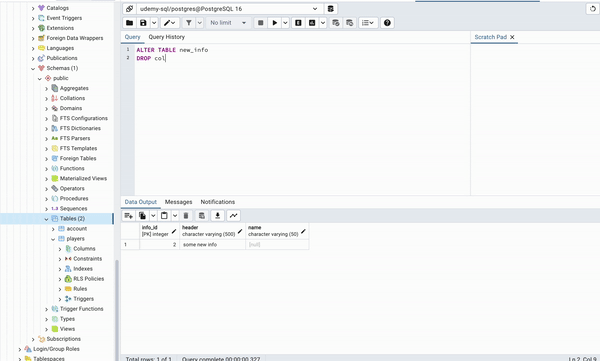Image resolution: width=600 pixels, height=361 pixels.
Task: Click the Delete row trash icon
Action: pyautogui.click(x=186, y=216)
